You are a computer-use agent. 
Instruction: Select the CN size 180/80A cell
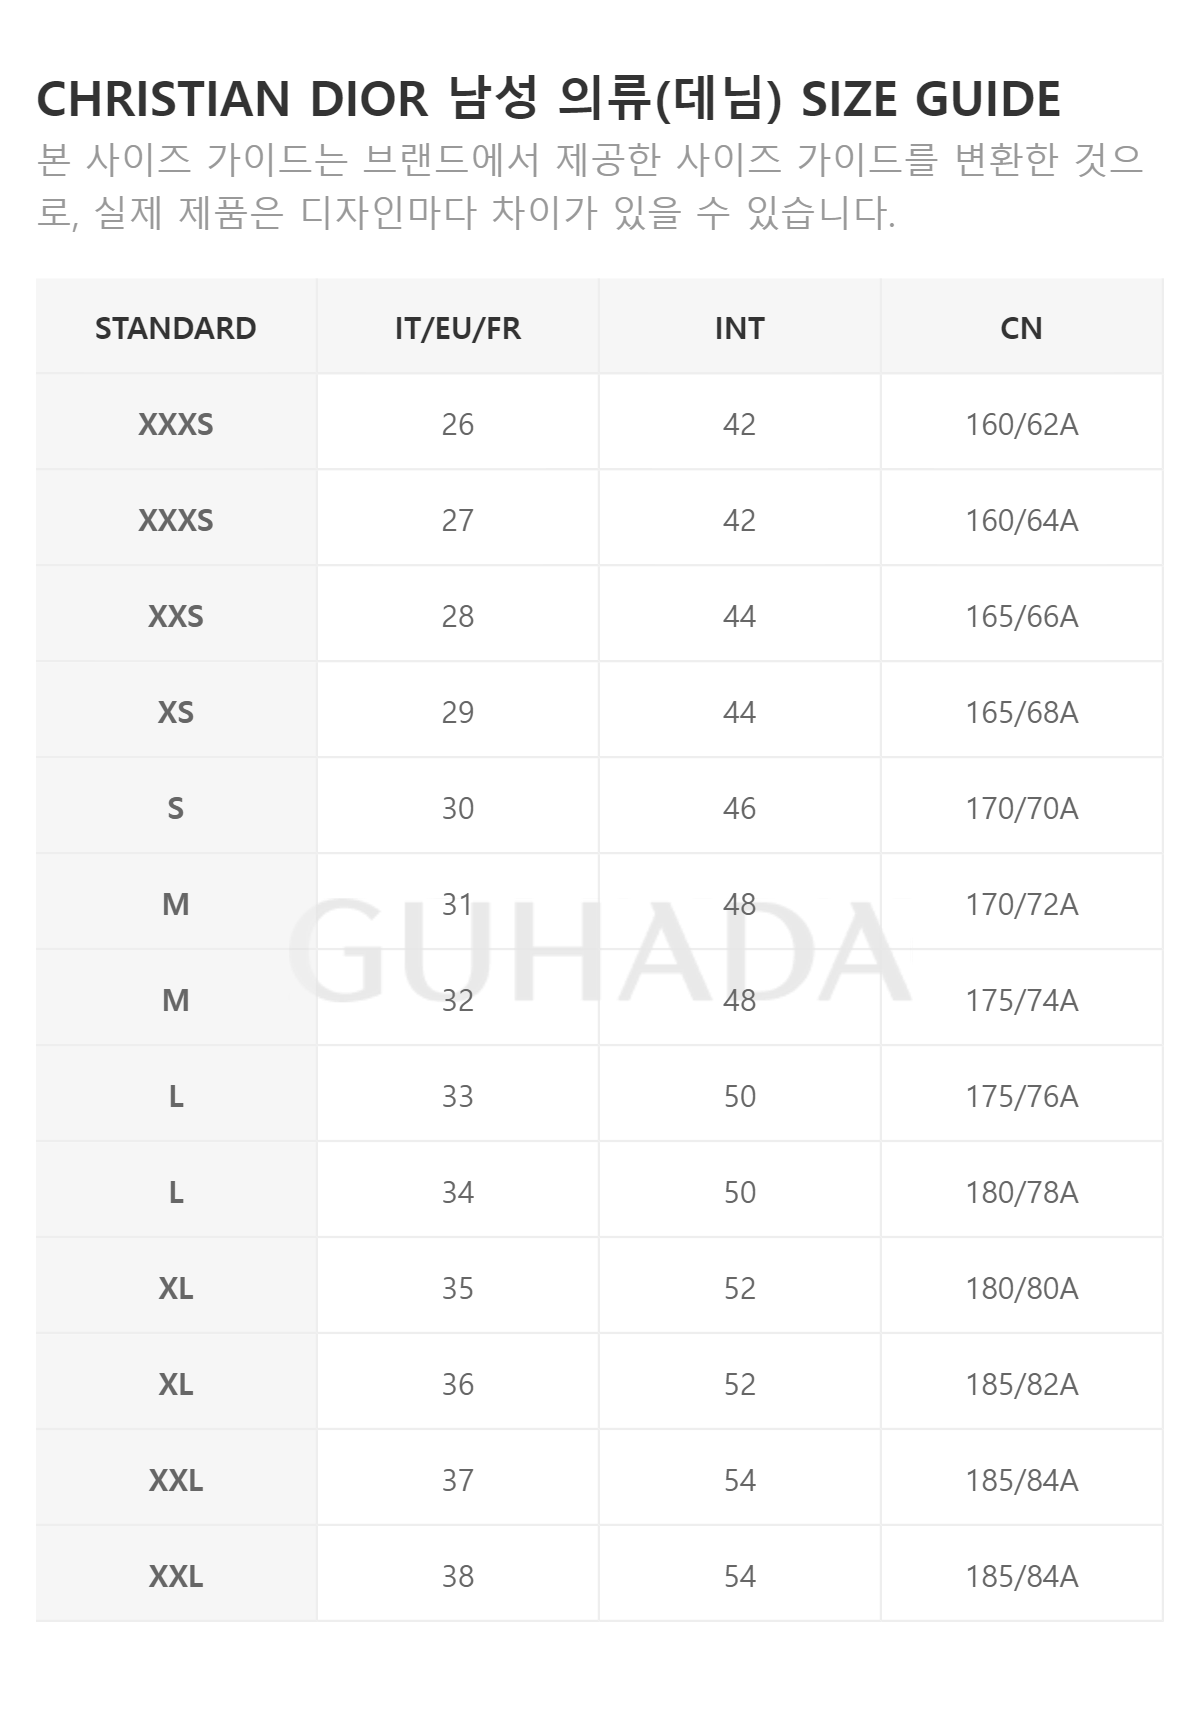coord(1022,1287)
